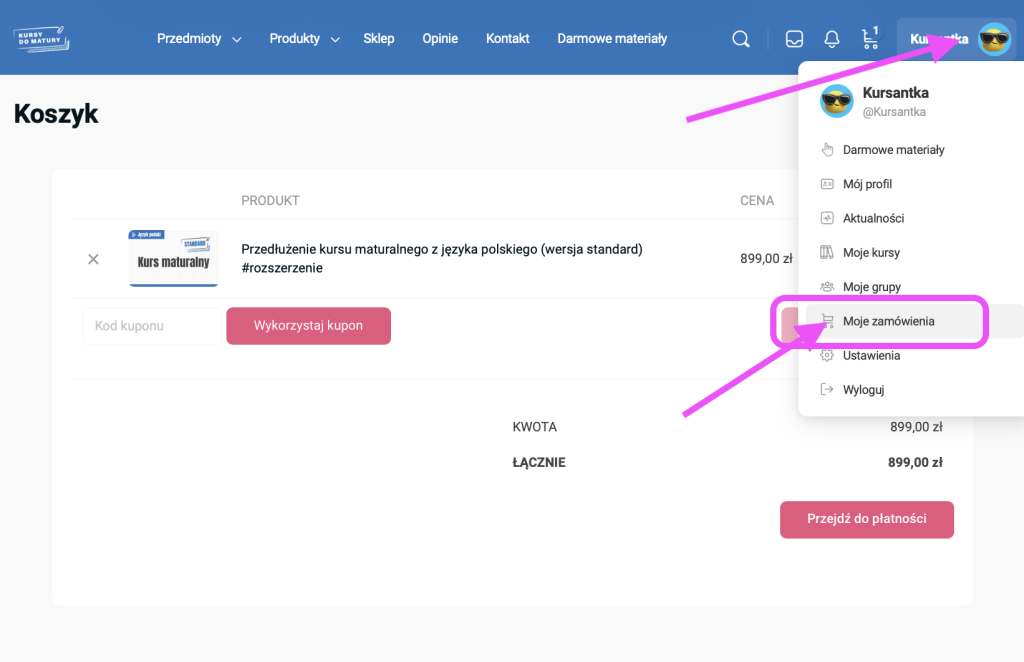This screenshot has width=1024, height=662.
Task: Open the shopping cart icon in header
Action: click(x=869, y=39)
